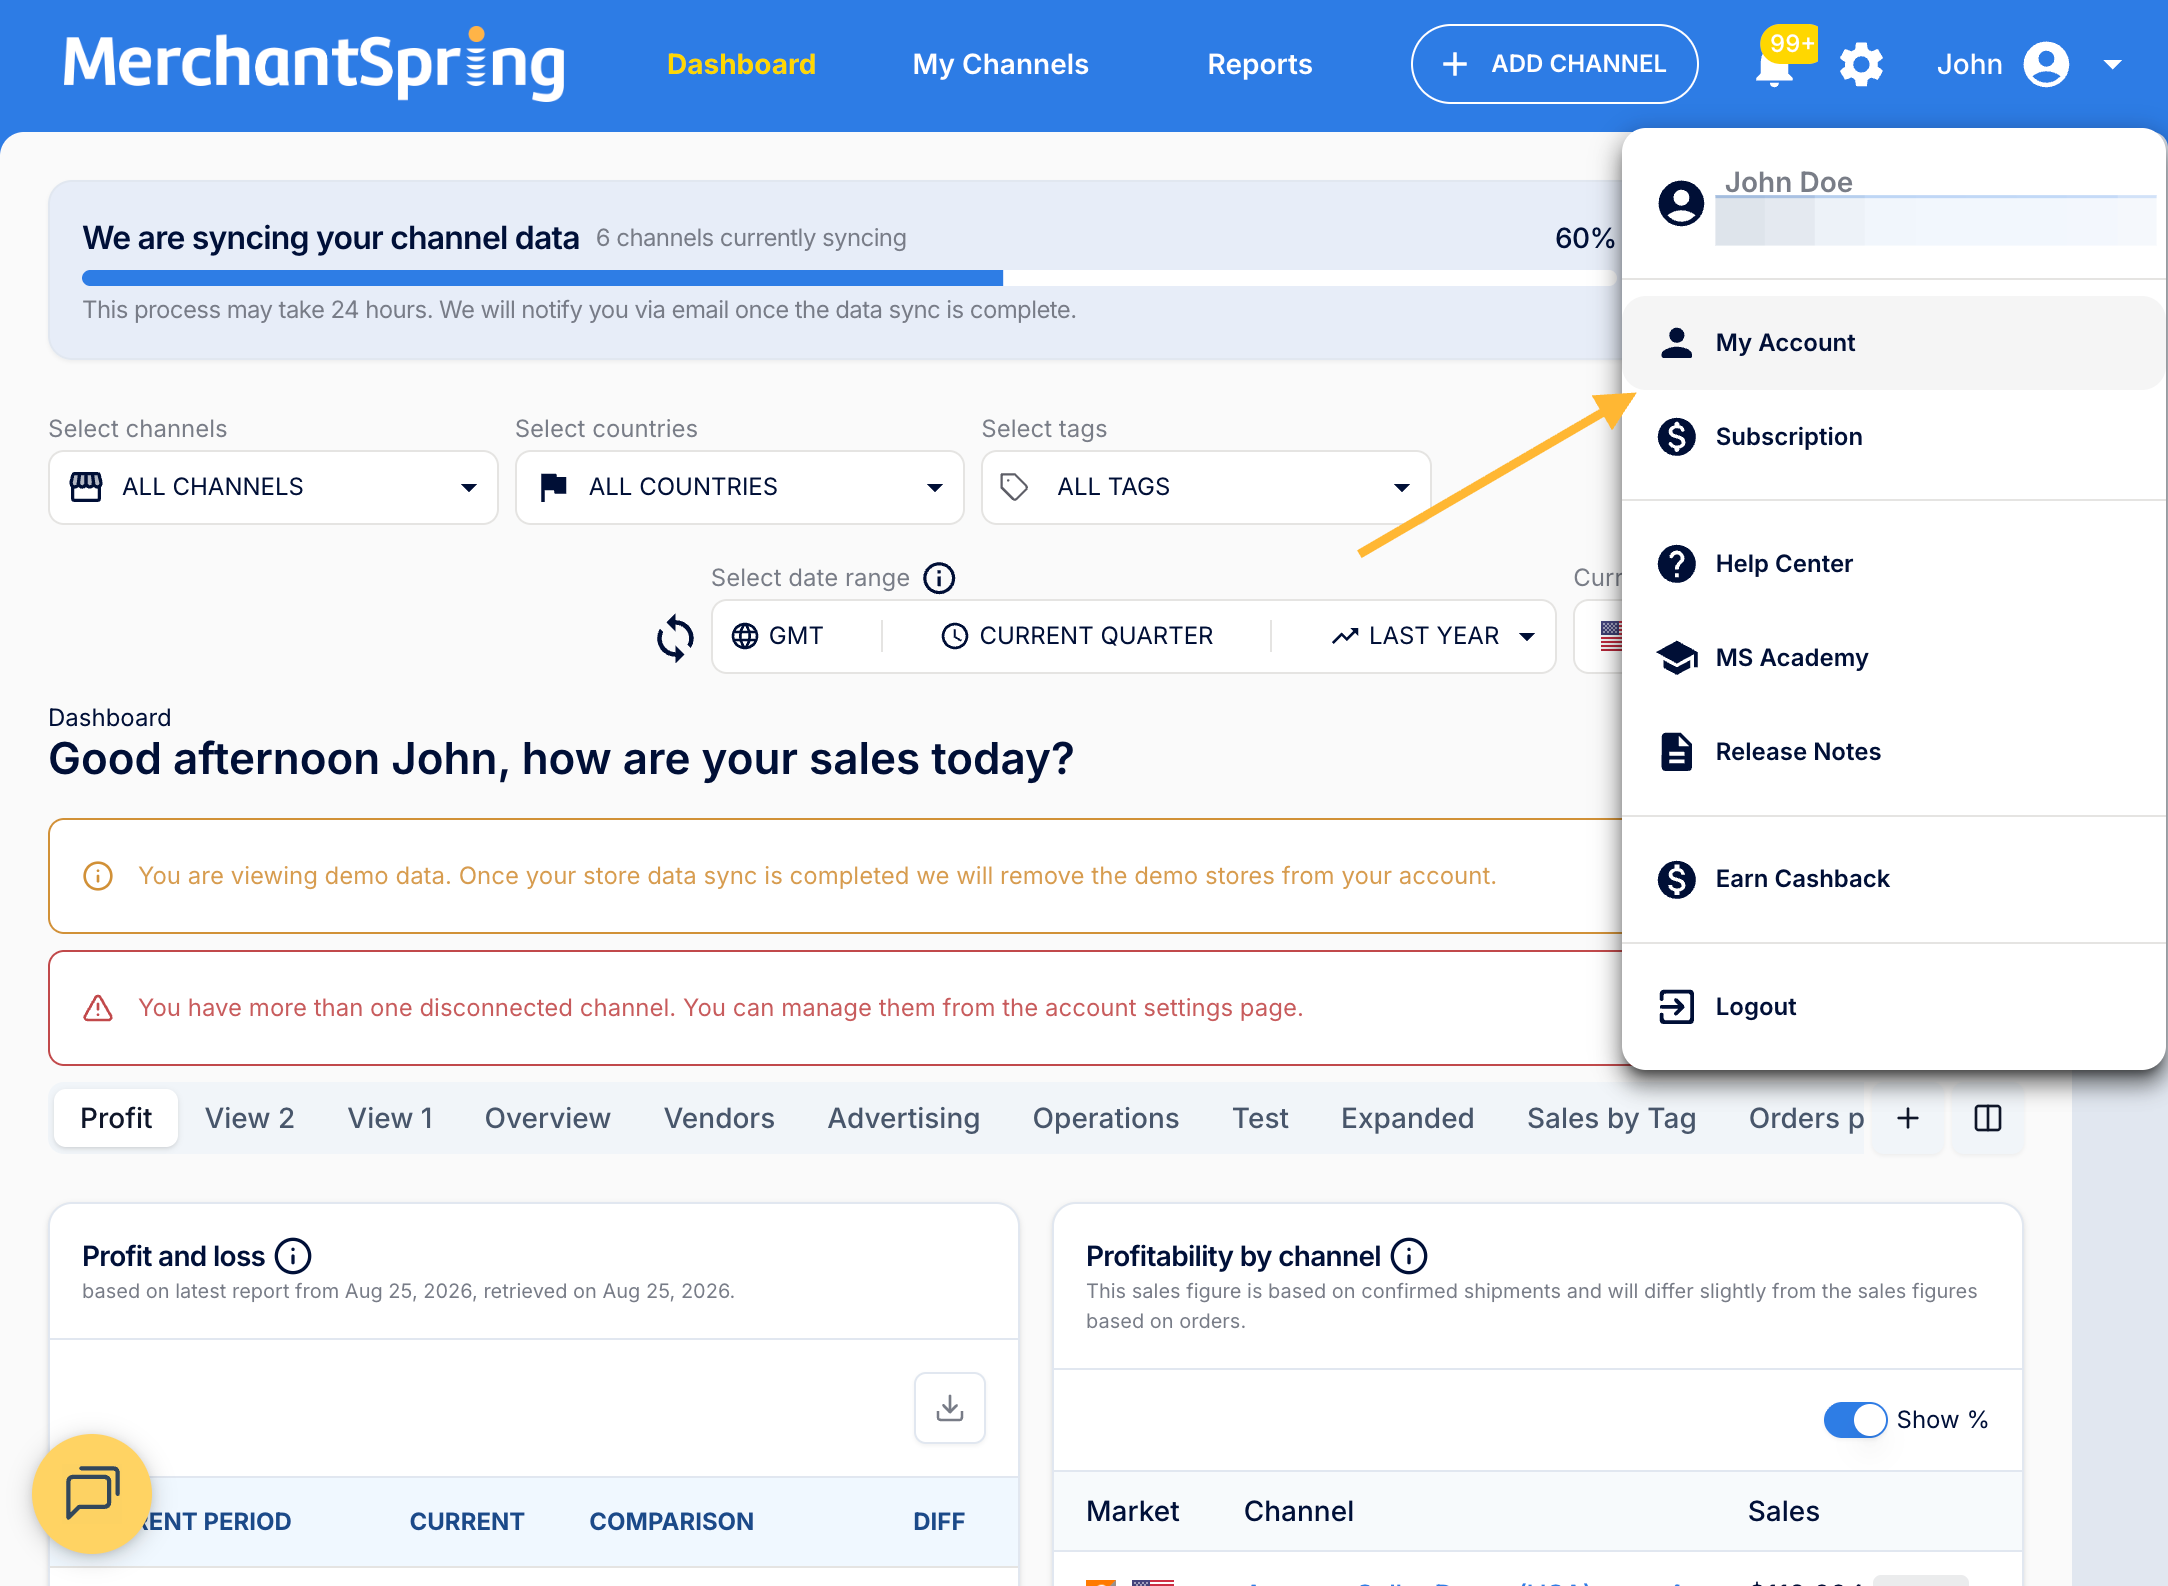Click the John Doe profile avatar in the menu
The image size is (2168, 1586).
(1681, 204)
